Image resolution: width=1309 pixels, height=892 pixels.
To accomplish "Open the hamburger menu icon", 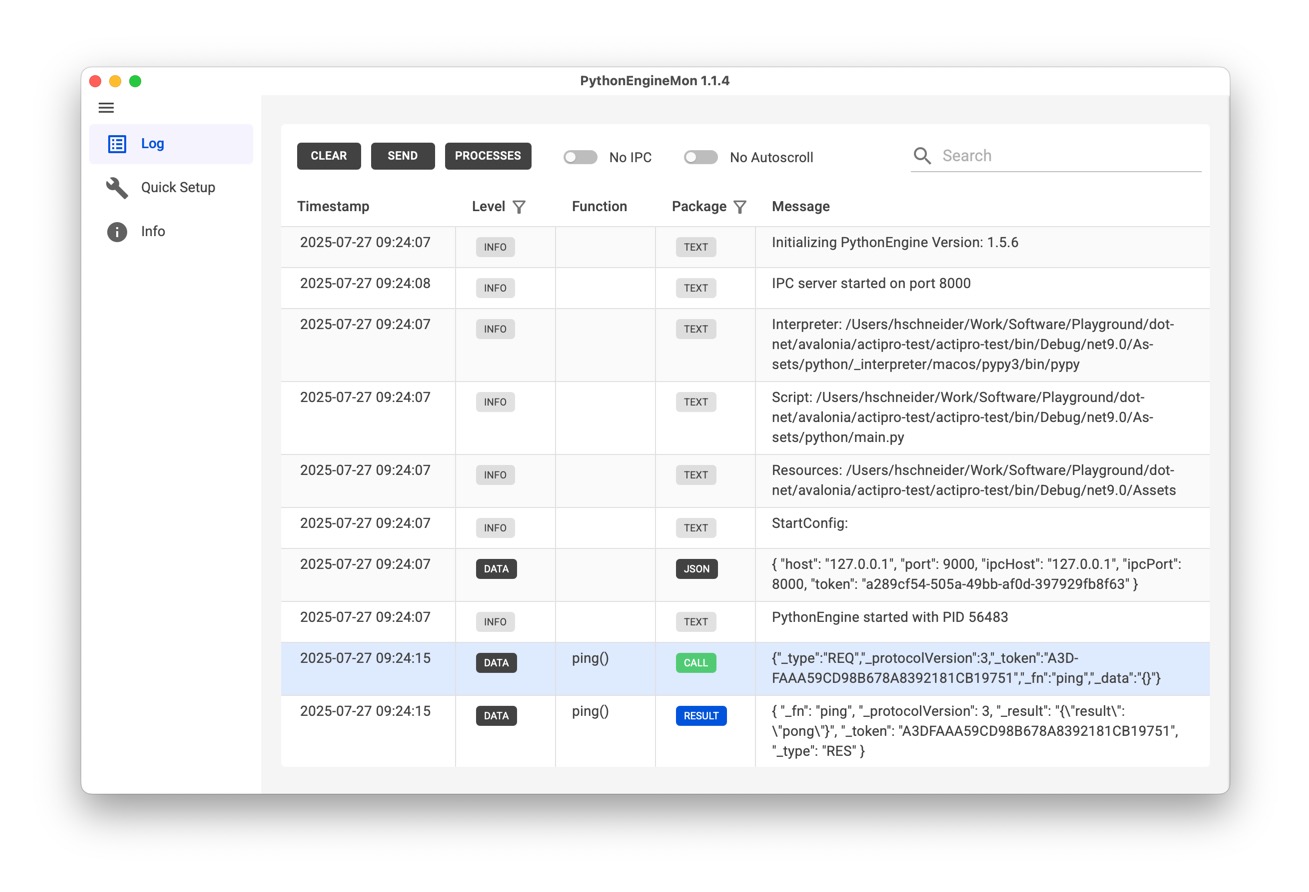I will 106,108.
